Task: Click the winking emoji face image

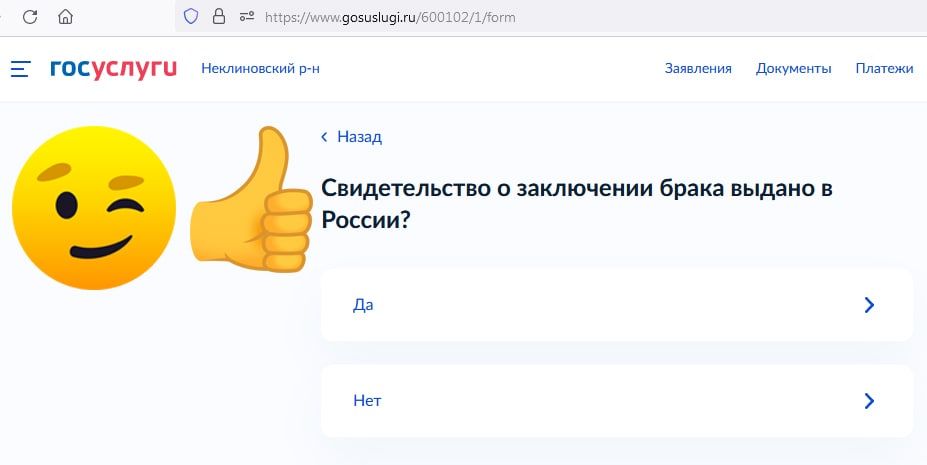Action: pos(94,207)
